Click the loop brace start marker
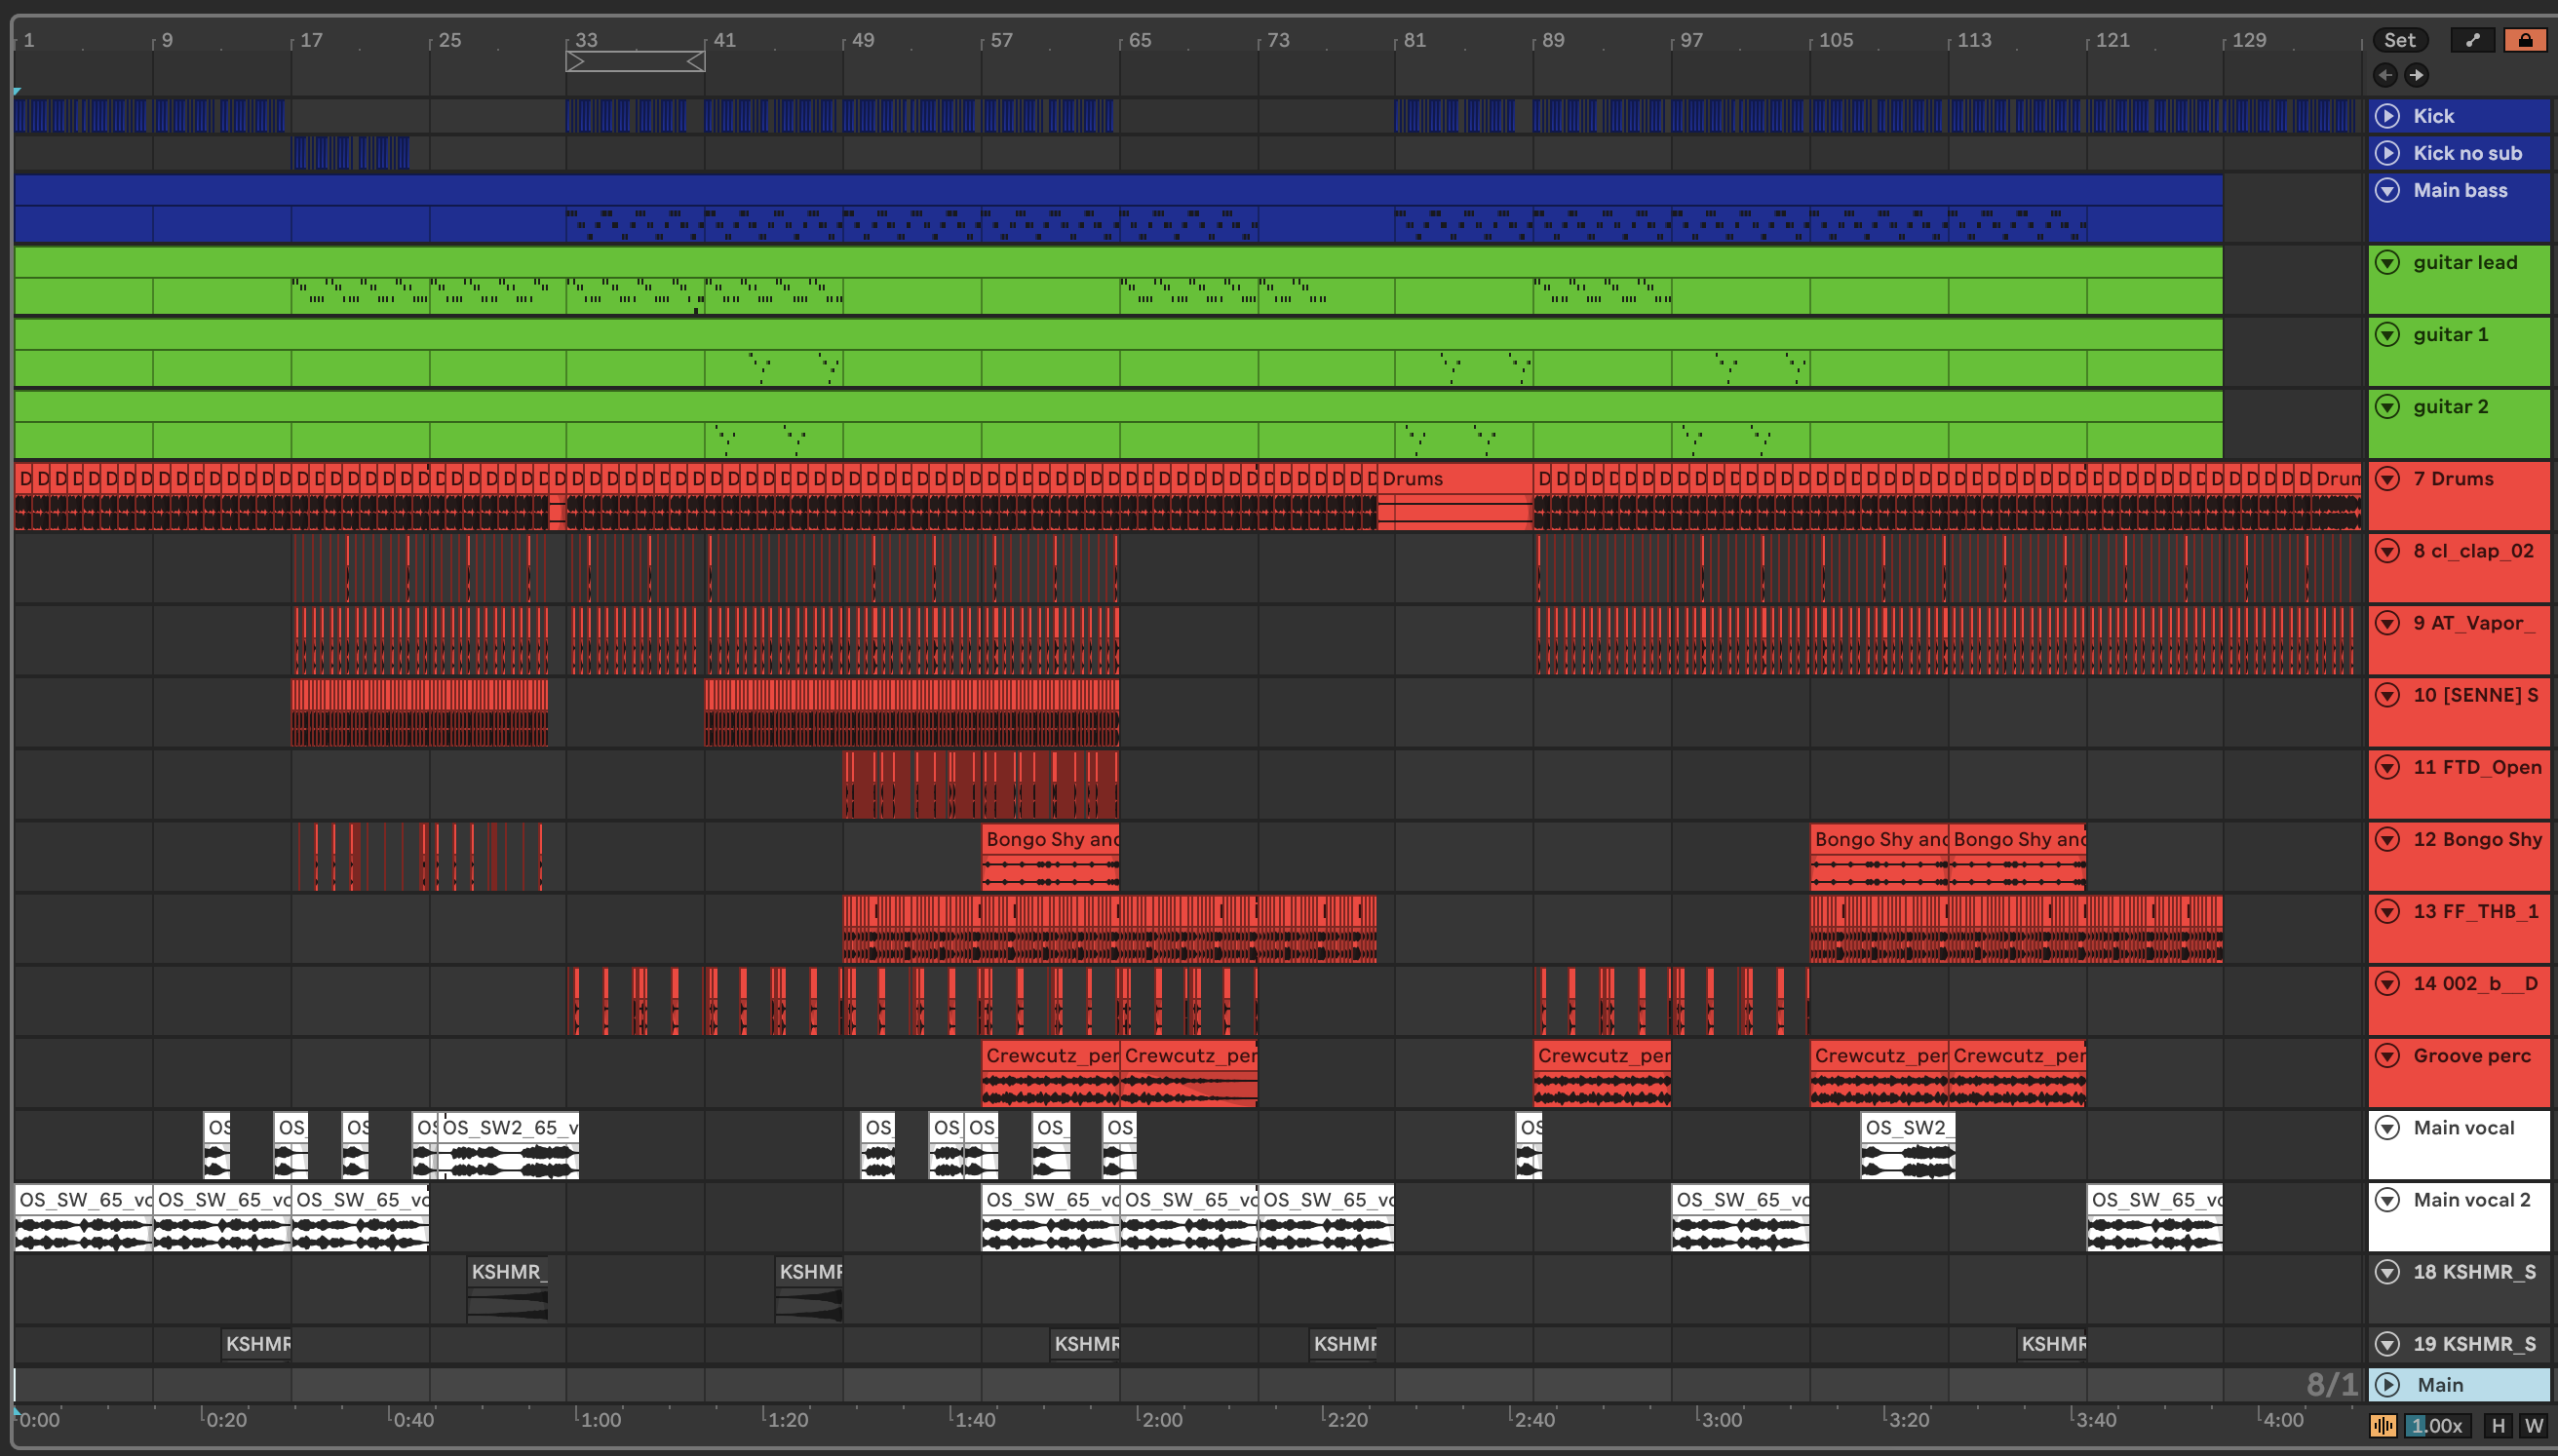Image resolution: width=2558 pixels, height=1456 pixels. pyautogui.click(x=575, y=62)
